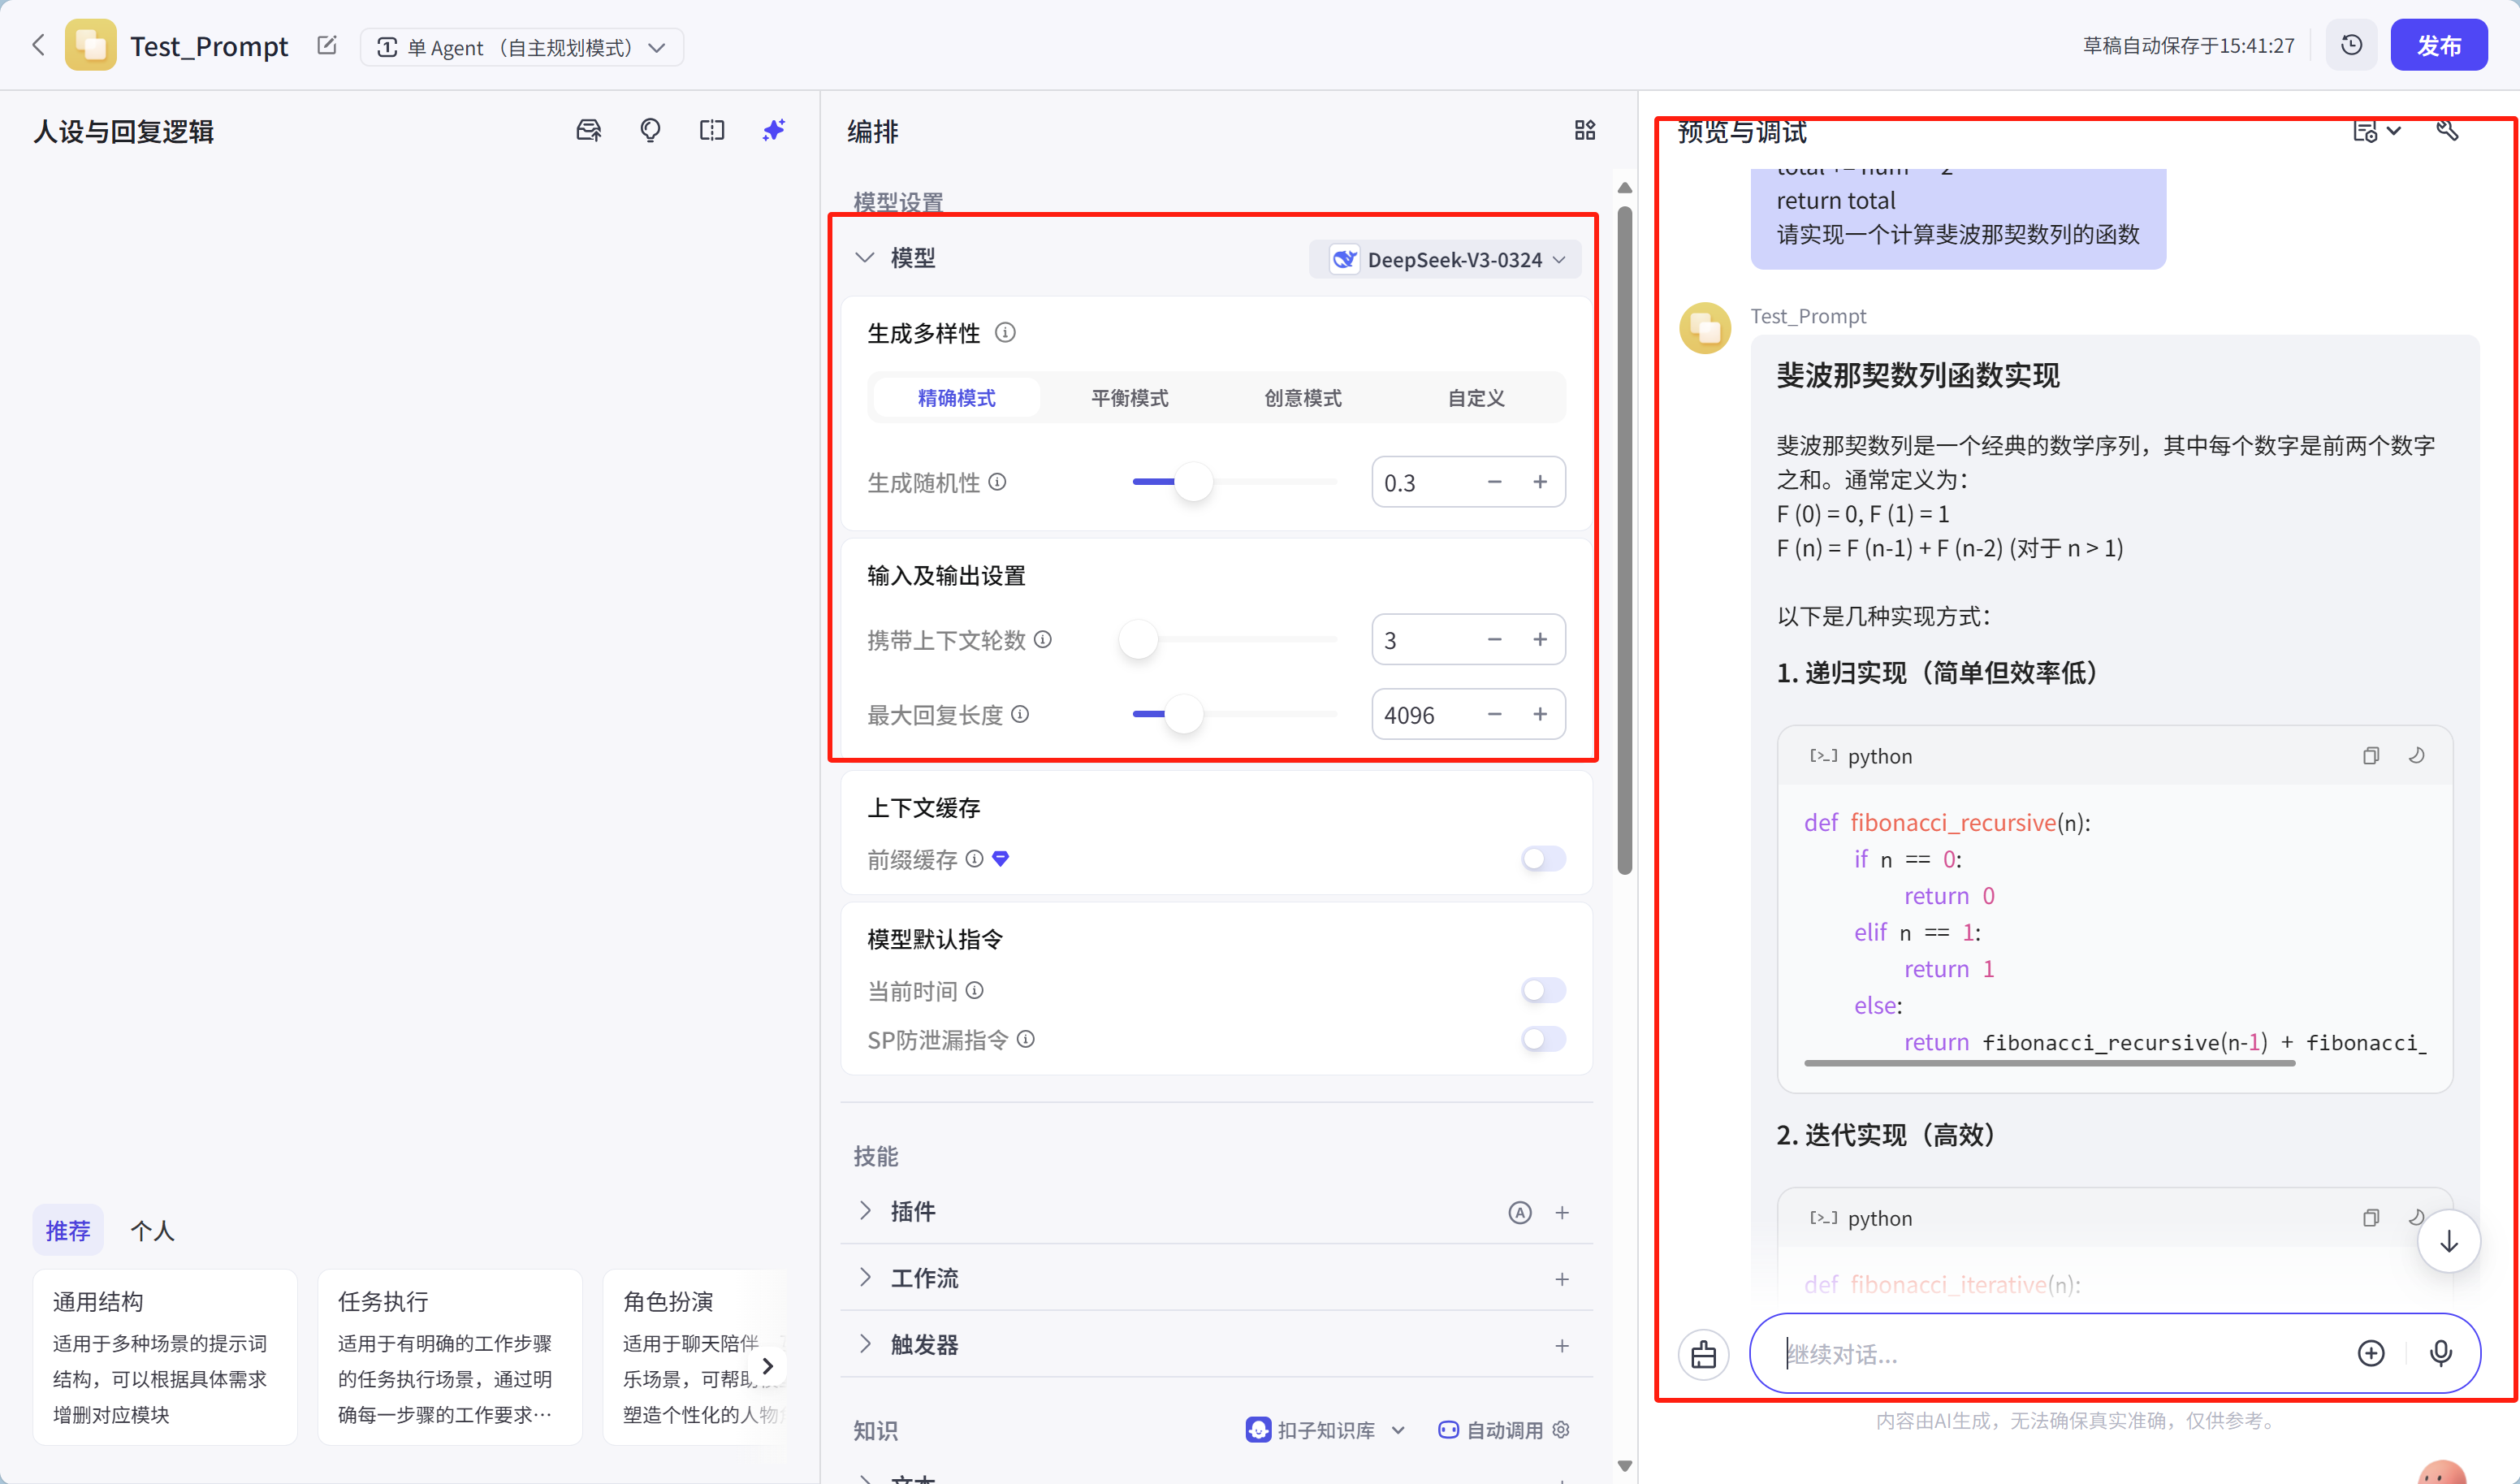Click the 携带上下文轮数 slider handle
The width and height of the screenshot is (2520, 1484).
1138,639
